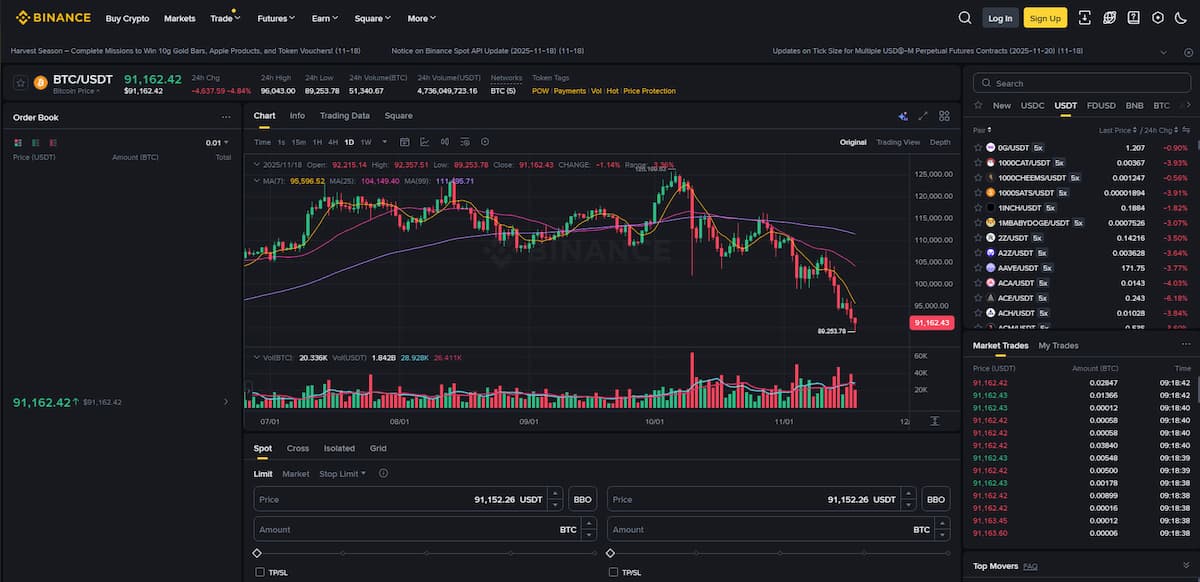Tick the buy-side TP/SL checkbox
The height and width of the screenshot is (582, 1200).
point(260,572)
